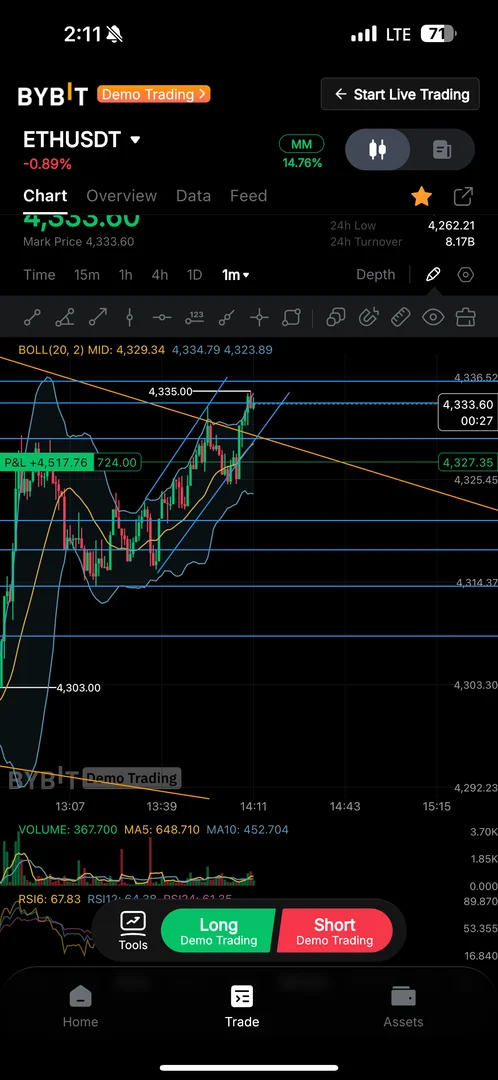
Task: Open the Depth chart view
Action: point(375,275)
